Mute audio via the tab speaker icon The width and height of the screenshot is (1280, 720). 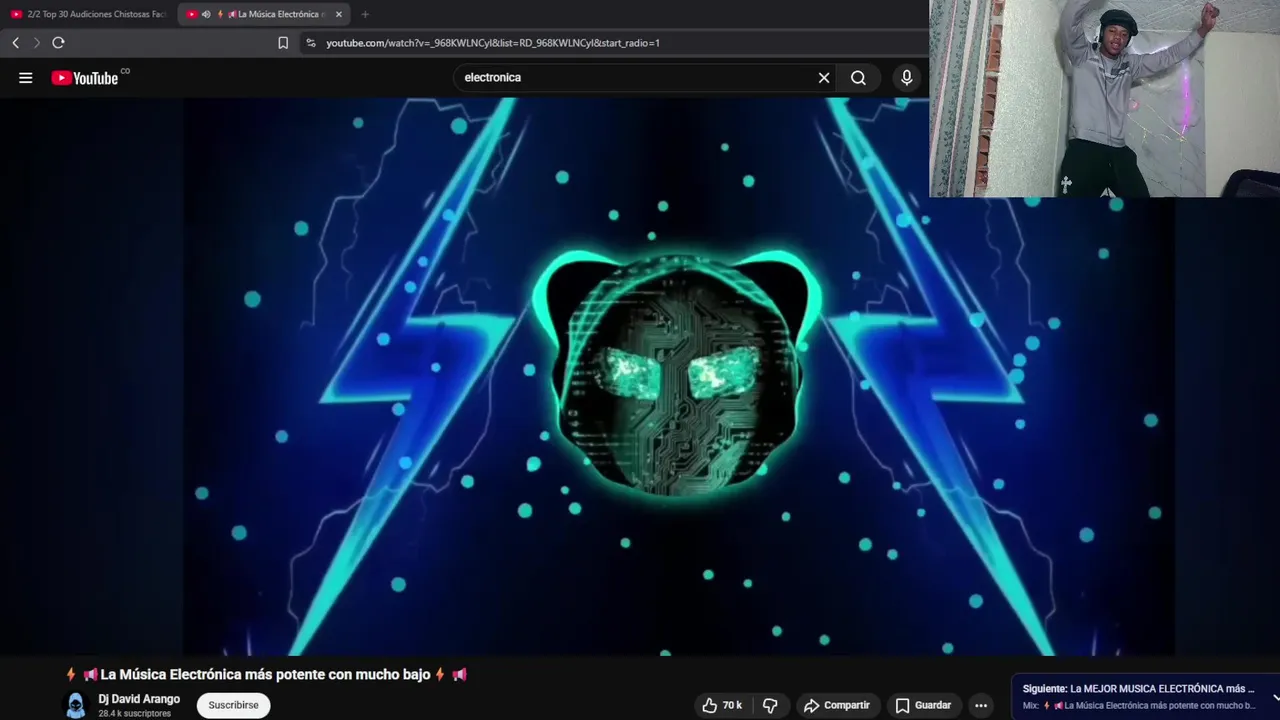[206, 14]
